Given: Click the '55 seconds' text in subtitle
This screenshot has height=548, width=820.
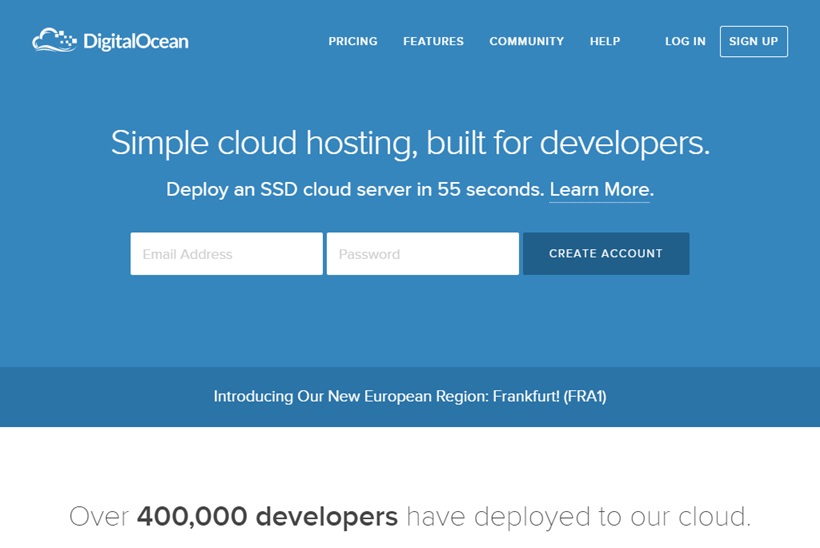Looking at the screenshot, I should [490, 189].
